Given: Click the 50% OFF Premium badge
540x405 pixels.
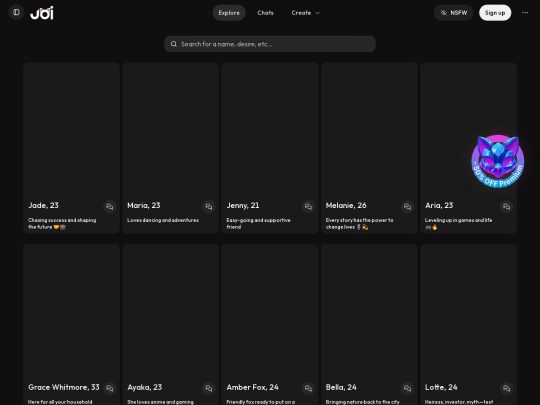Looking at the screenshot, I should pos(498,161).
